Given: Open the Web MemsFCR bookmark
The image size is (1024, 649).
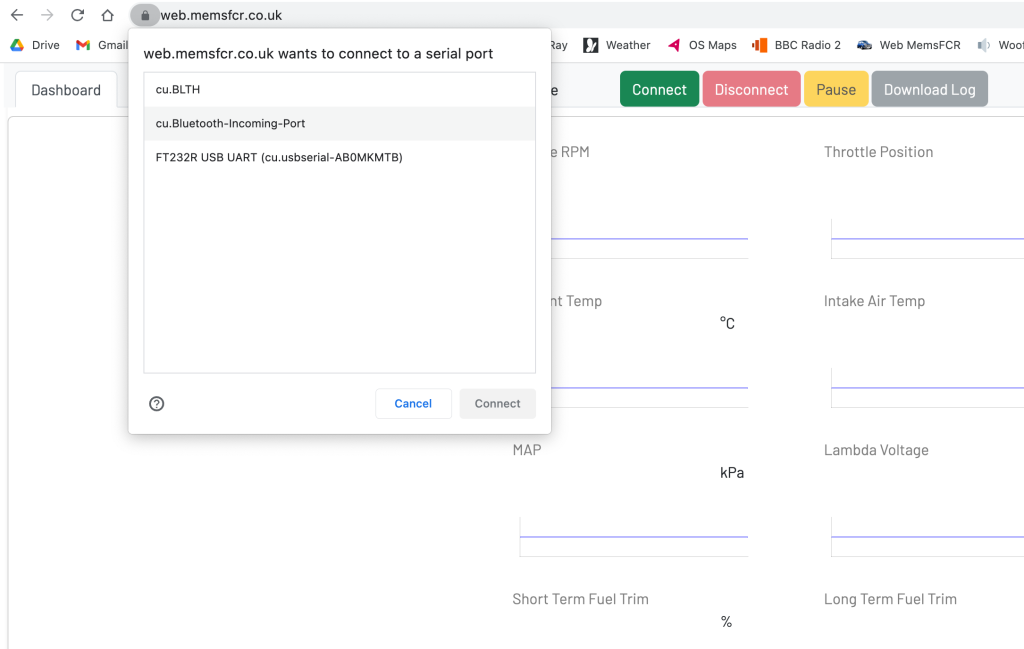Looking at the screenshot, I should [909, 45].
